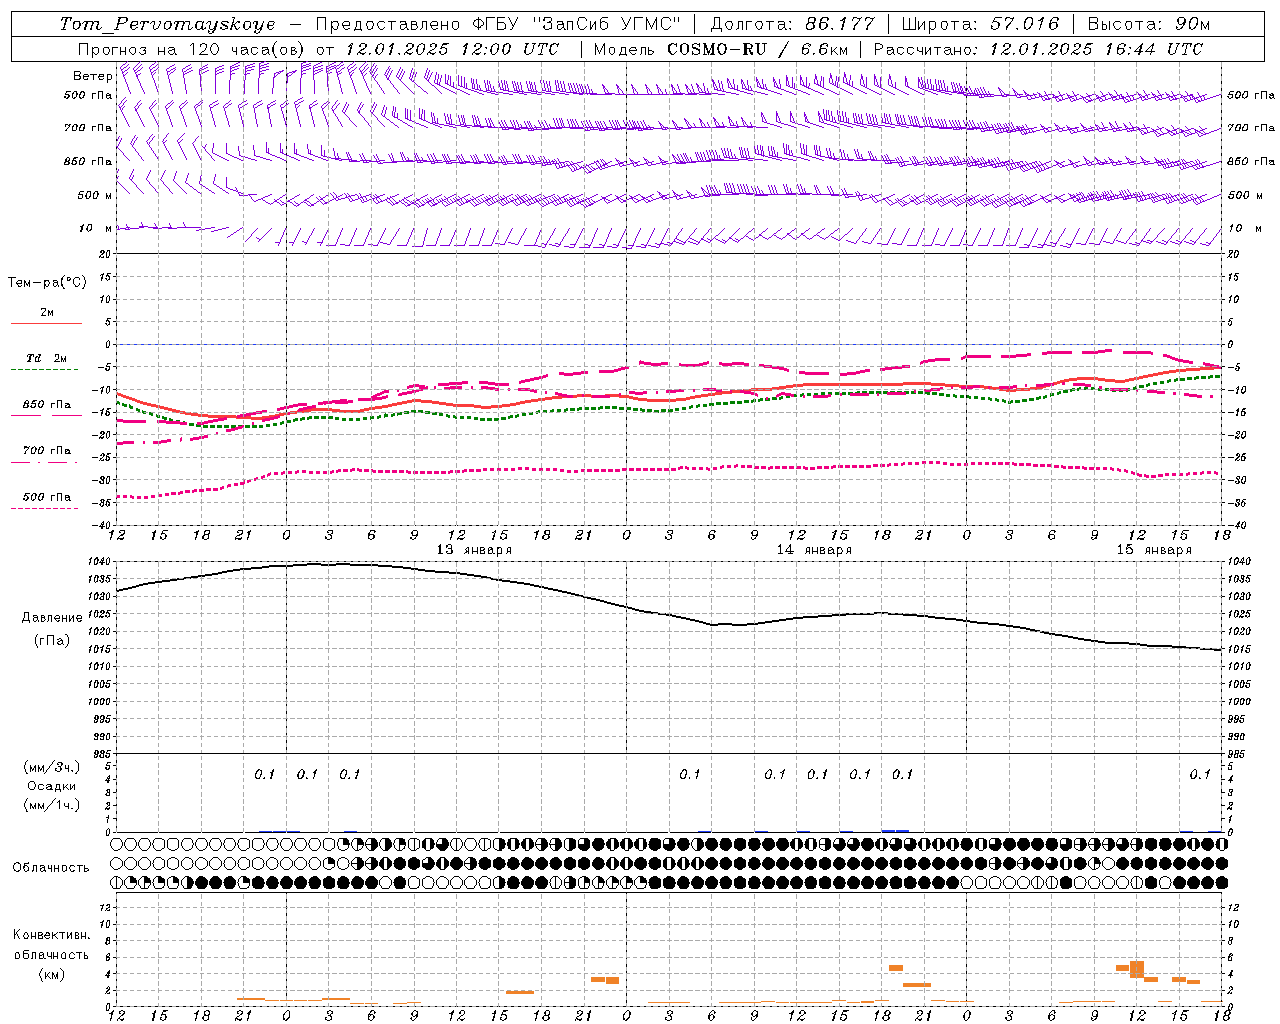The height and width of the screenshot is (1024, 1280).
Task: Click the 700 гПа temperature legend label
Action: [x=47, y=451]
